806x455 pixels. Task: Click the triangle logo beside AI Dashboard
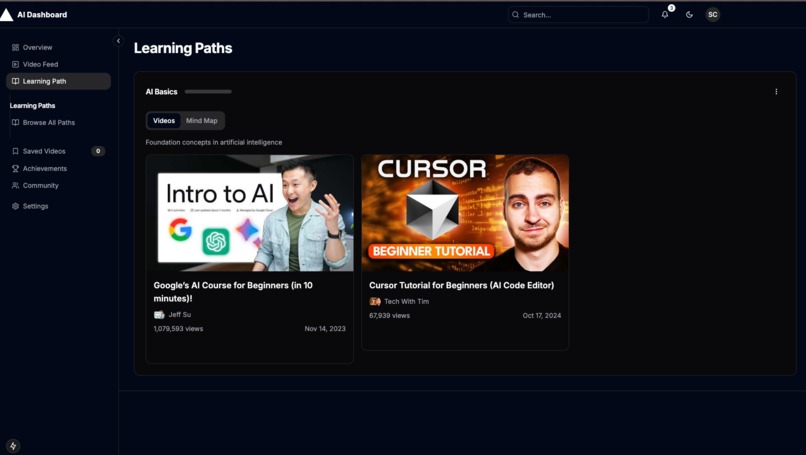coord(6,15)
